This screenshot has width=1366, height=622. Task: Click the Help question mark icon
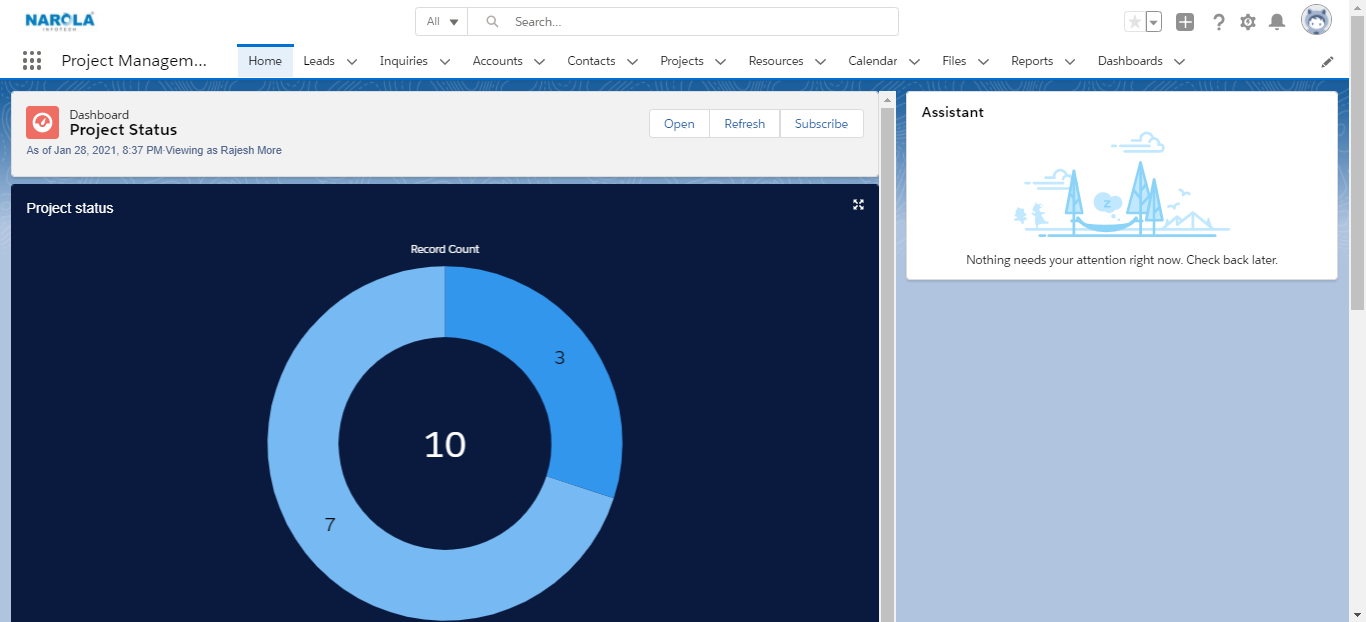click(x=1218, y=21)
